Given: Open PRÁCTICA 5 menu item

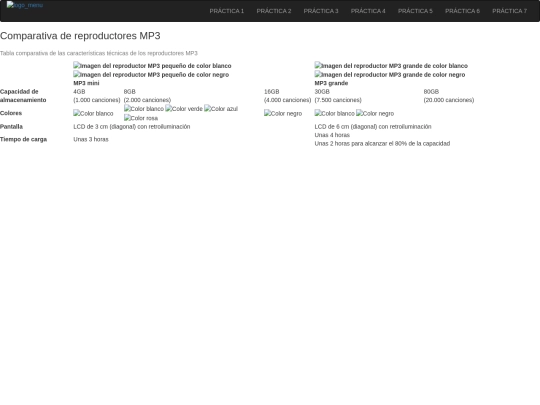Looking at the screenshot, I should (x=415, y=11).
